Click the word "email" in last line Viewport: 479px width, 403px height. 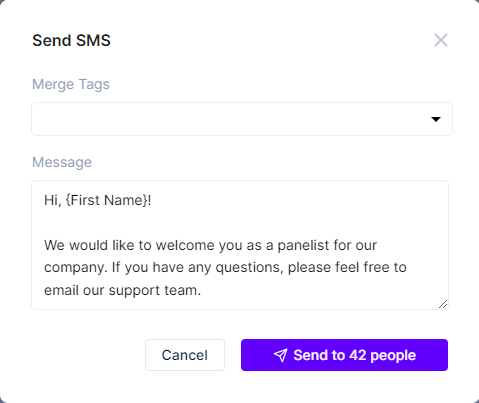[61, 290]
